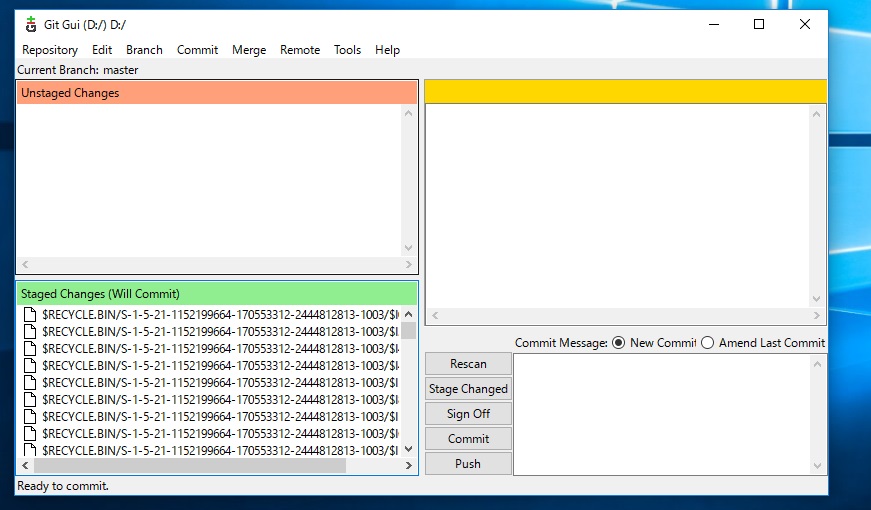This screenshot has width=871, height=510.
Task: Select the Amend Last Commit radio button
Action: (707, 343)
